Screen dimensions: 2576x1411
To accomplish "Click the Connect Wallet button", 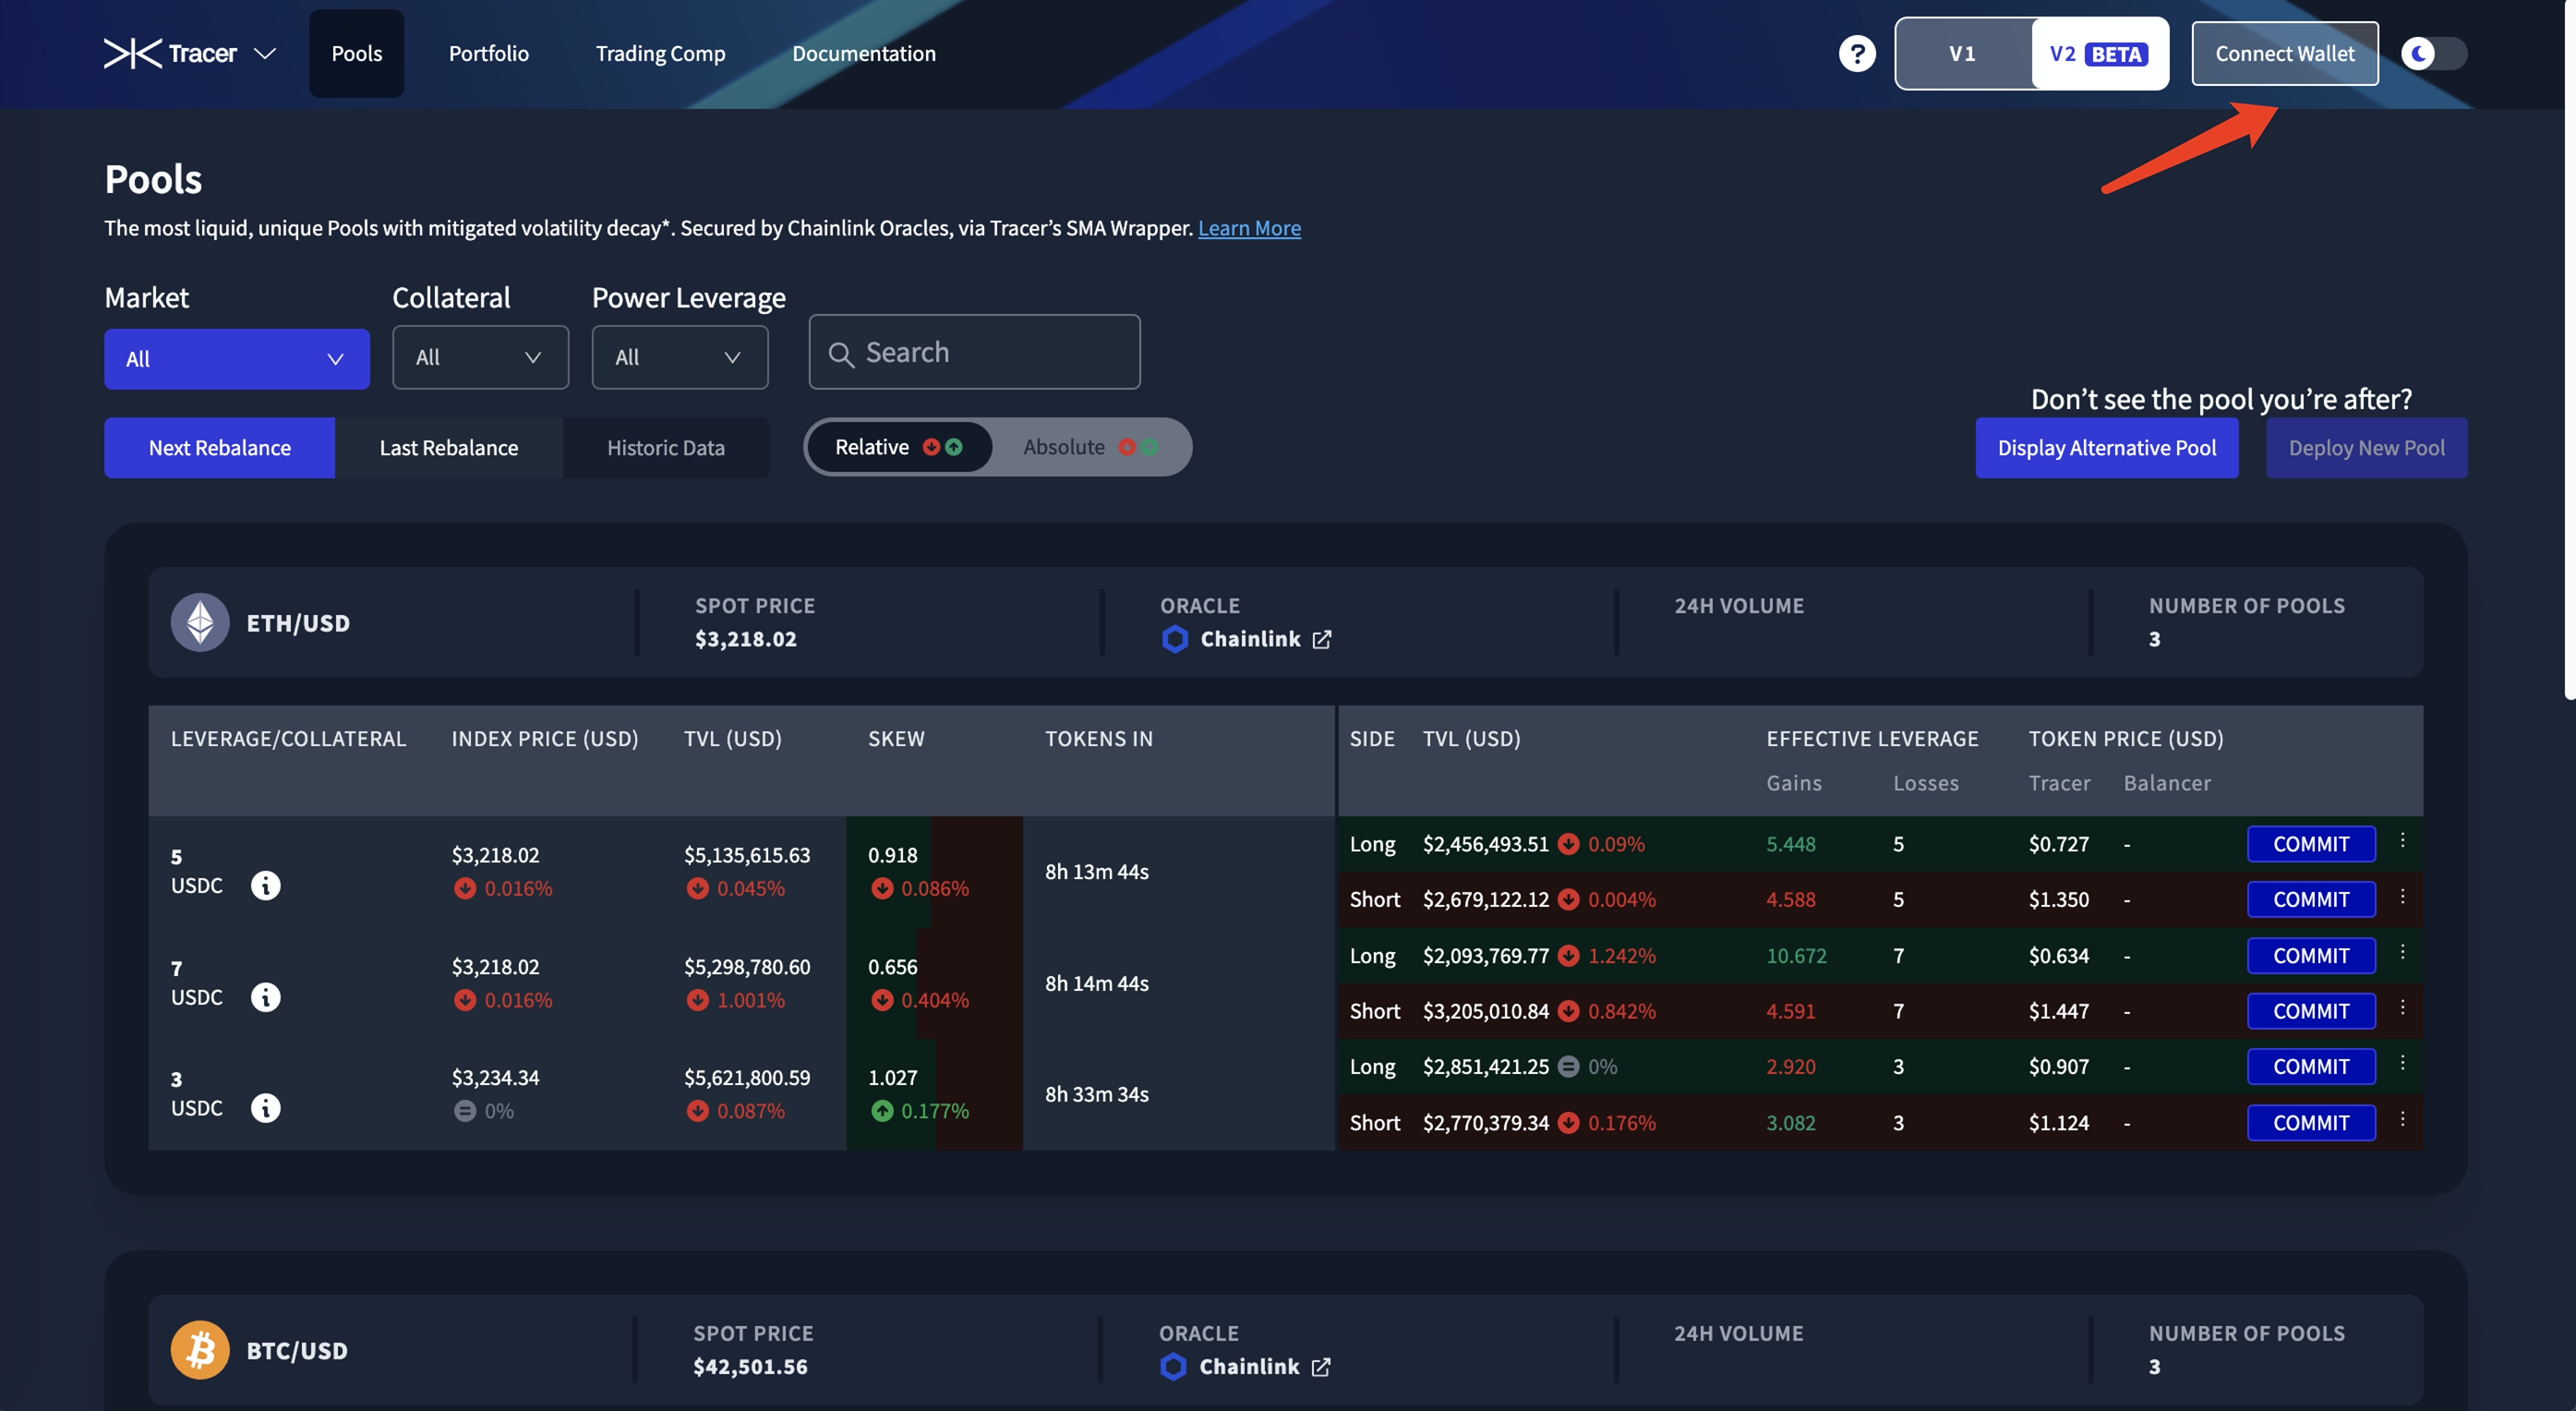I will pyautogui.click(x=2284, y=53).
